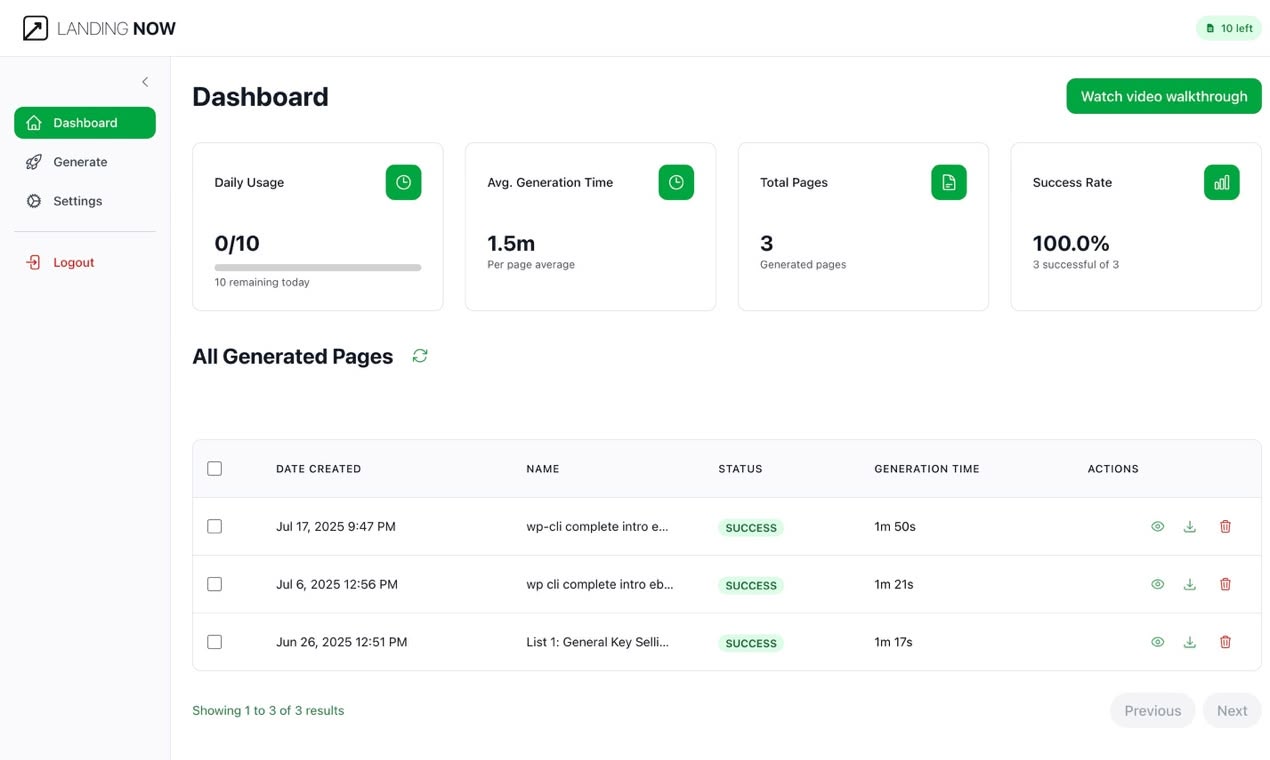Select the Jun 26 row checkbox

click(x=214, y=642)
